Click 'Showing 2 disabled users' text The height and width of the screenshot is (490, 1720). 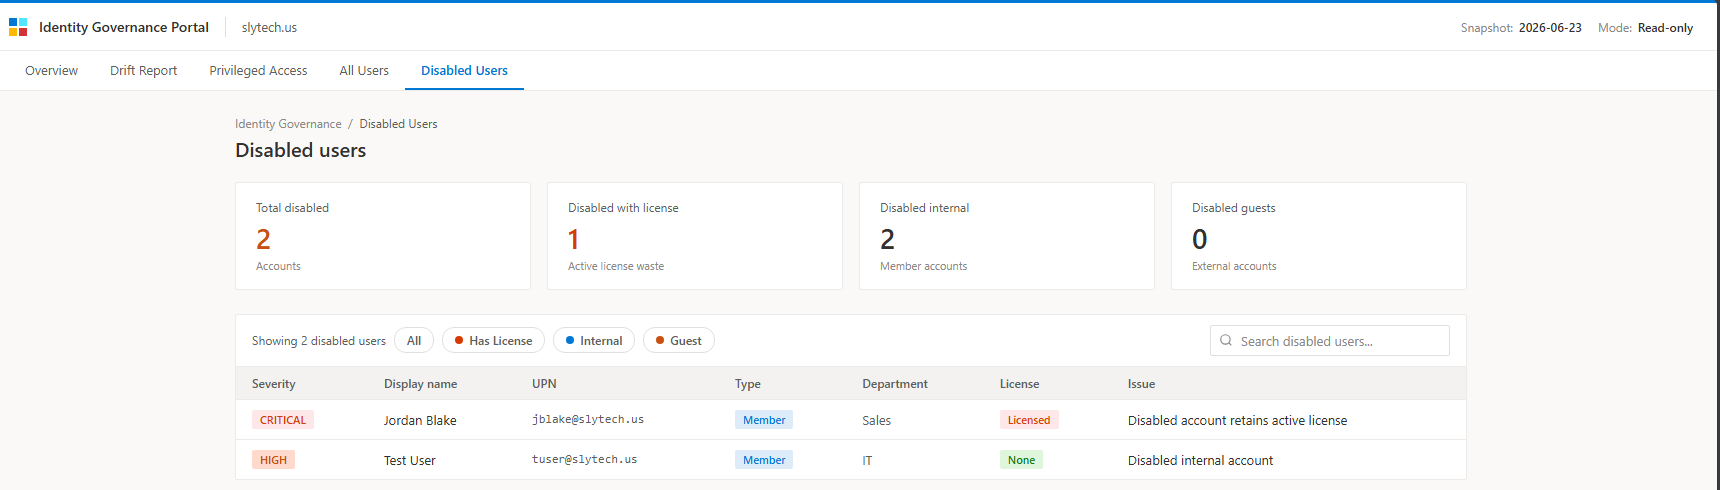[x=319, y=341]
